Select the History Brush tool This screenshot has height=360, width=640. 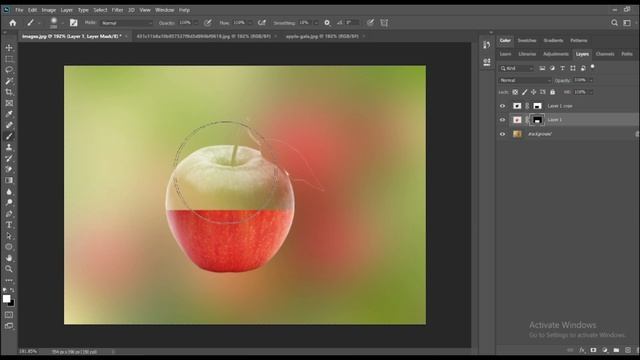[9, 158]
